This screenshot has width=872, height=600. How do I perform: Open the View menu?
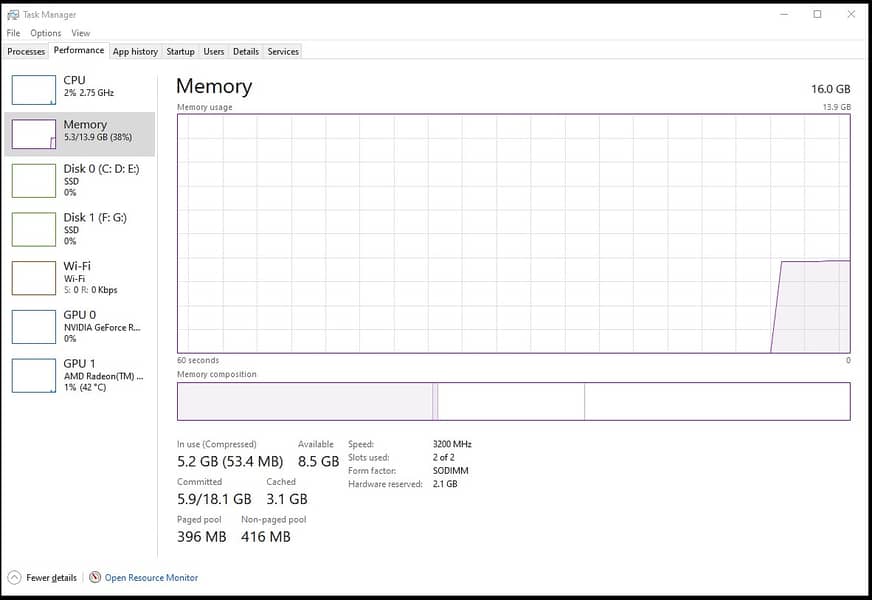80,33
